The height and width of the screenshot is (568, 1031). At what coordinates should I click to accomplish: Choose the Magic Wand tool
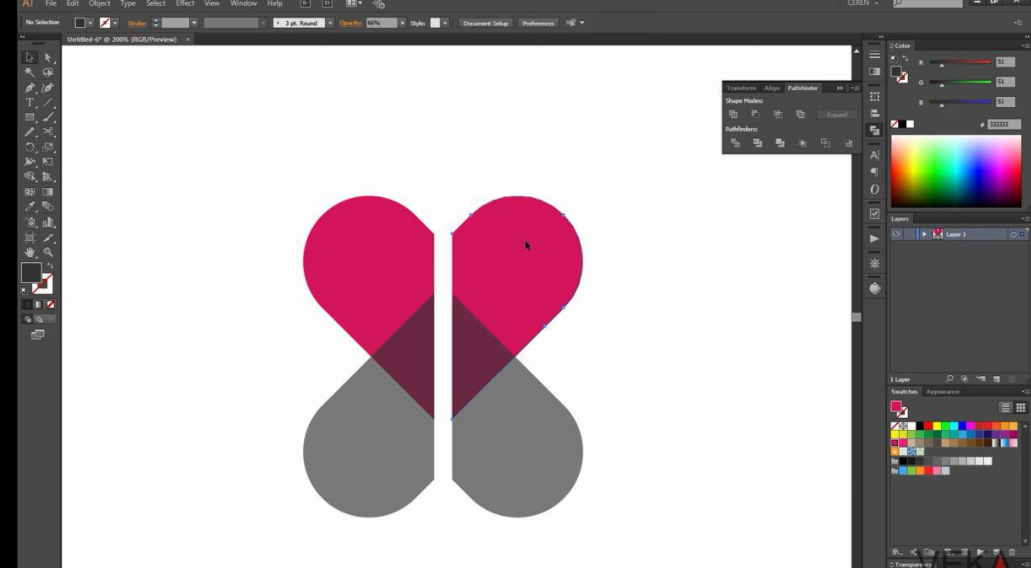coord(30,73)
